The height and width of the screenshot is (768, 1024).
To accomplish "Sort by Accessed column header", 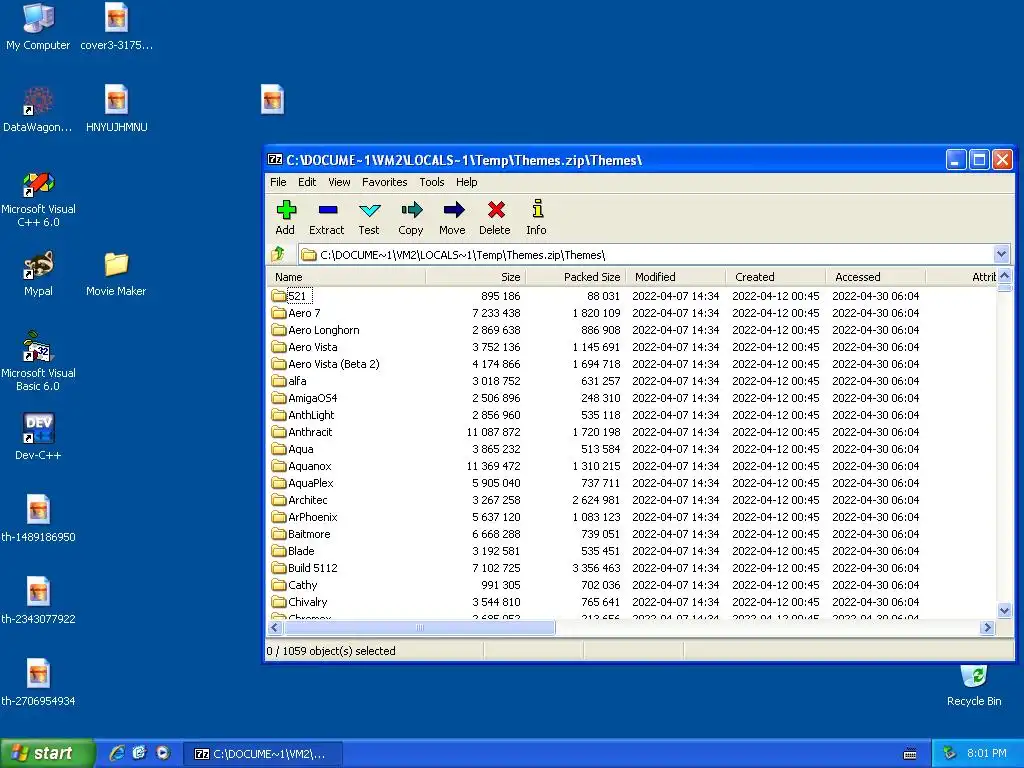I will coord(875,277).
